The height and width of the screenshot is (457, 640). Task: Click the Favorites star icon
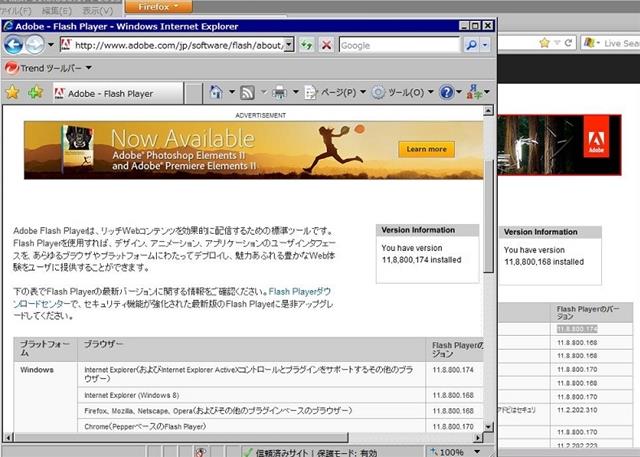(x=12, y=93)
